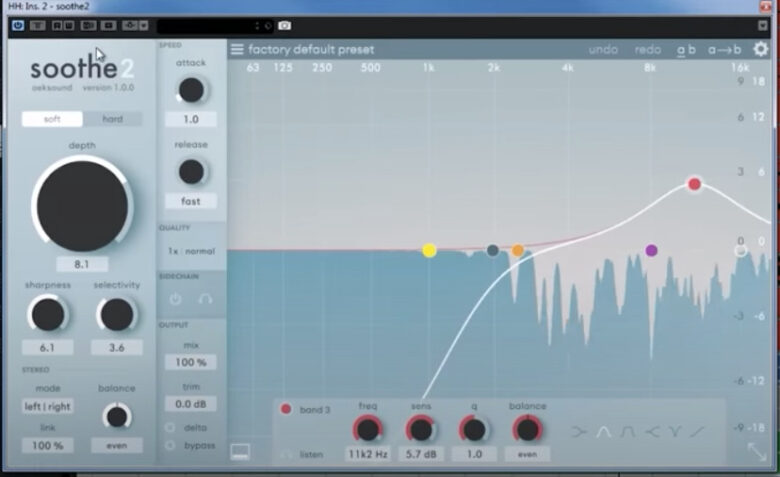Click the band sens knob
The height and width of the screenshot is (477, 780).
[x=421, y=429]
